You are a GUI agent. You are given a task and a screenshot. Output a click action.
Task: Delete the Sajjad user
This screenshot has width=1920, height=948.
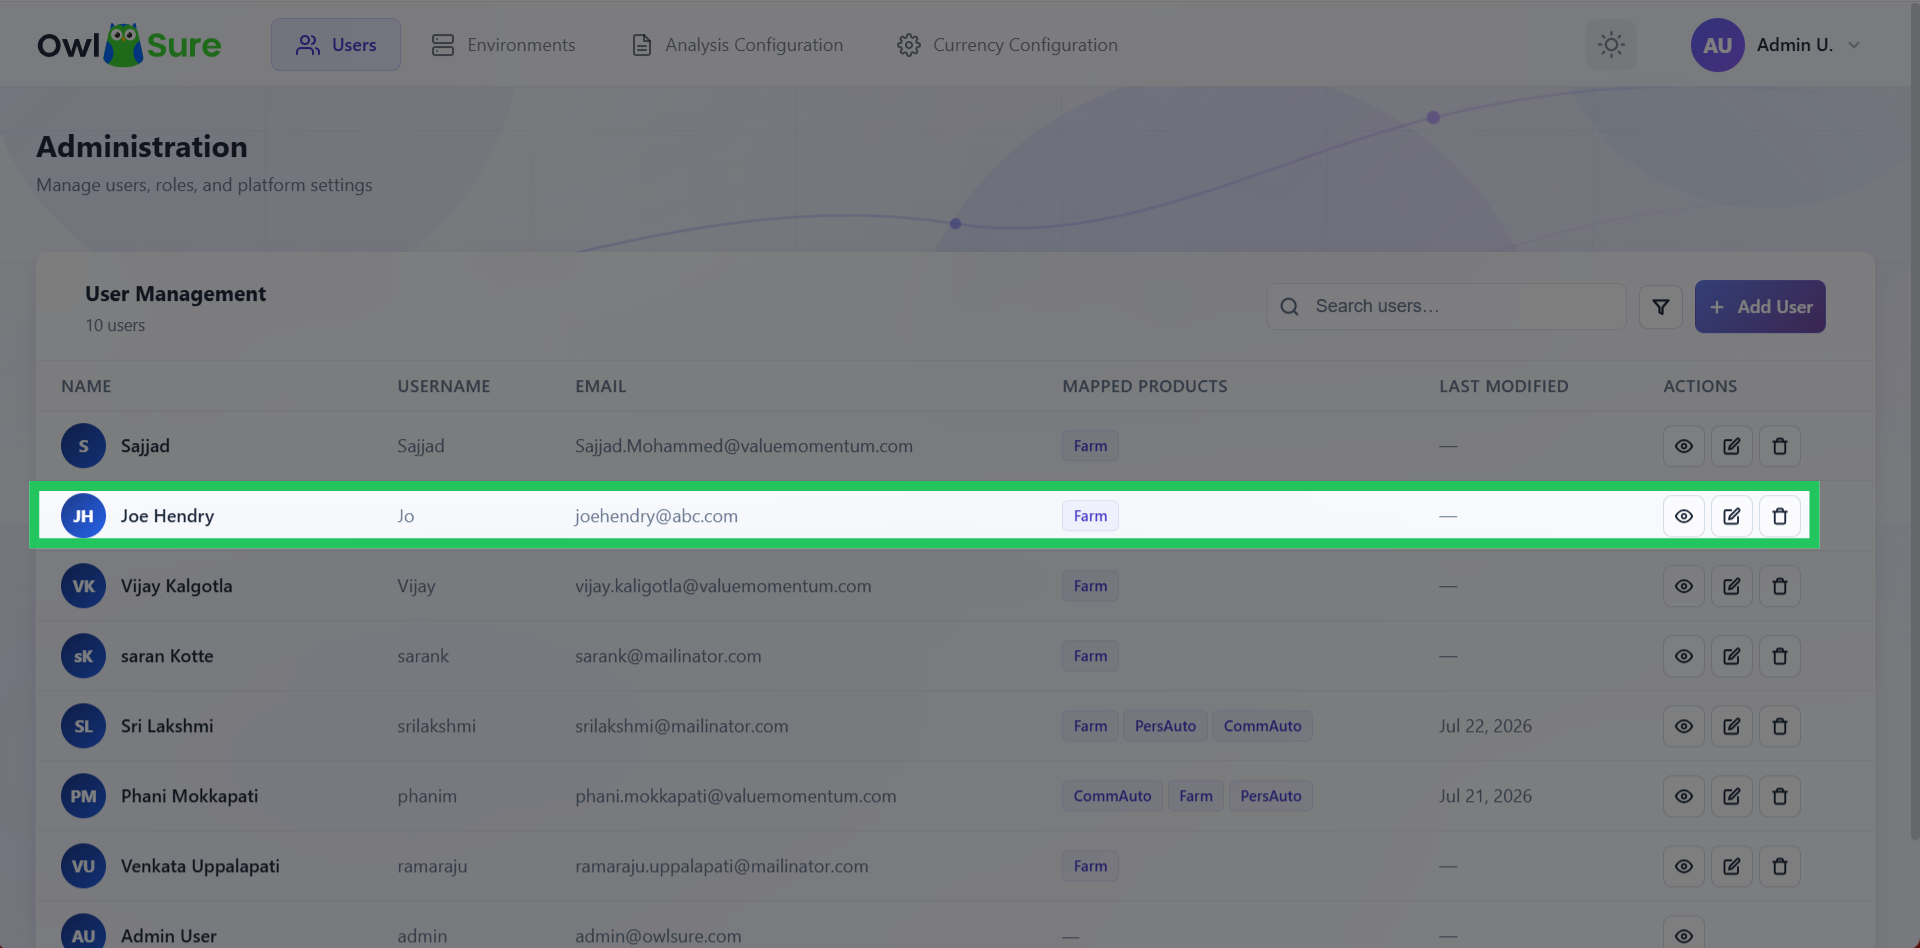coord(1780,446)
